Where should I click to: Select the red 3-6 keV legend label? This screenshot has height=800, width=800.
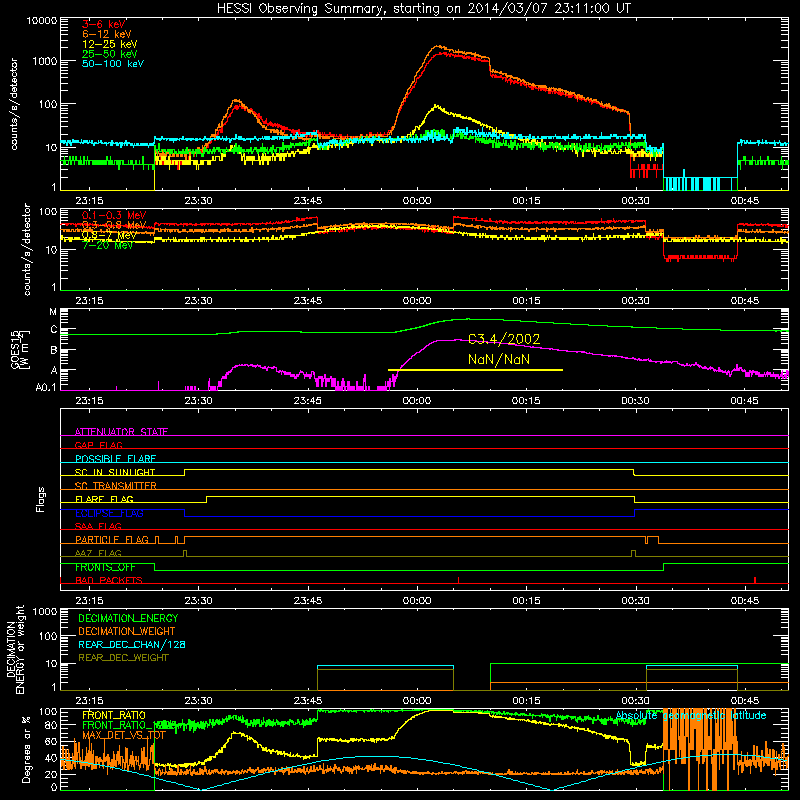[104, 24]
